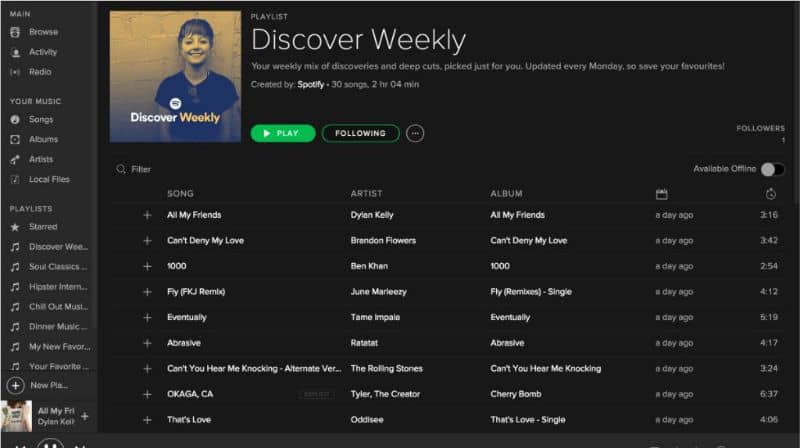Toggle the Available Offline switch

(x=772, y=169)
